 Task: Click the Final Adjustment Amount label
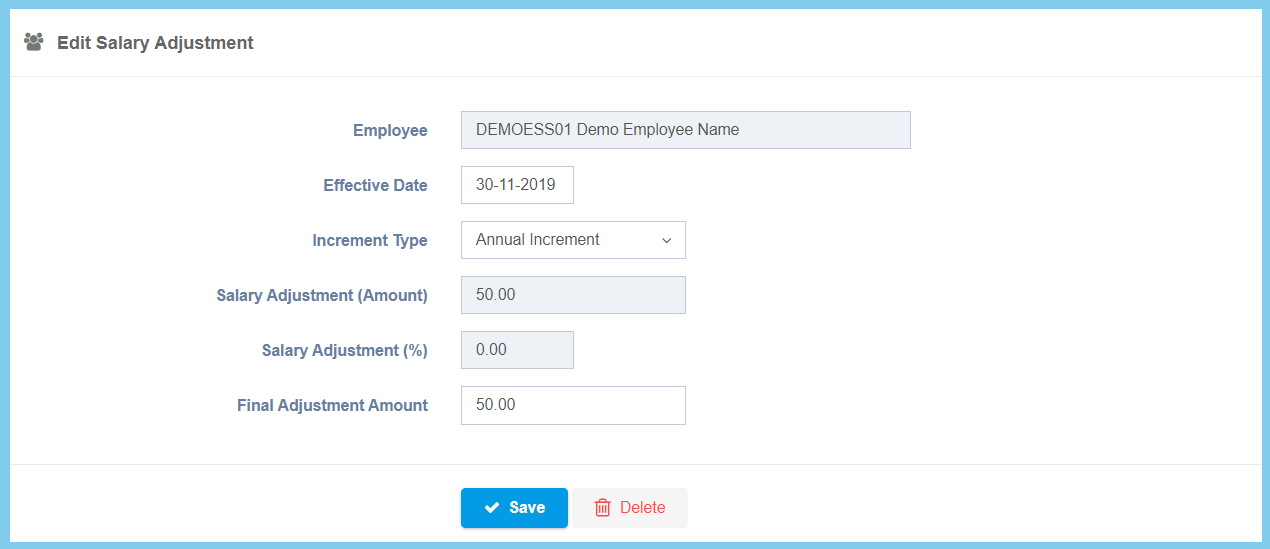tap(332, 406)
